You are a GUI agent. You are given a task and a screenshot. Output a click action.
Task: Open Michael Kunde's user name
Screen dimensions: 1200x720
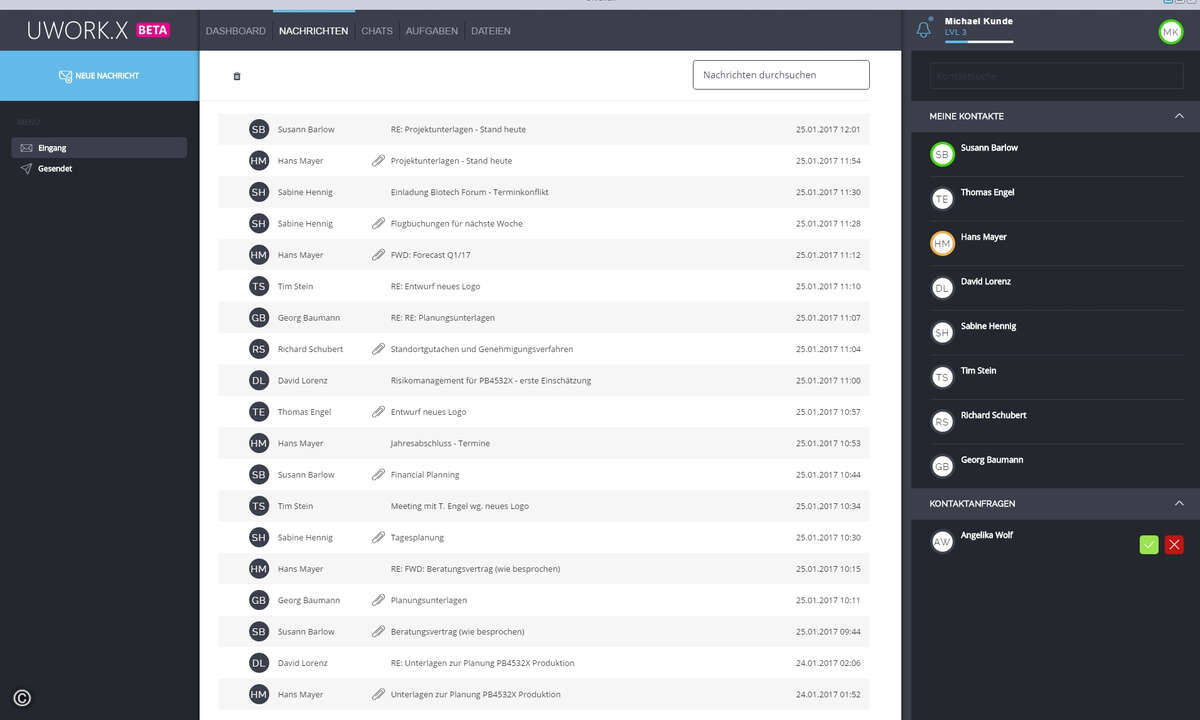pos(979,21)
